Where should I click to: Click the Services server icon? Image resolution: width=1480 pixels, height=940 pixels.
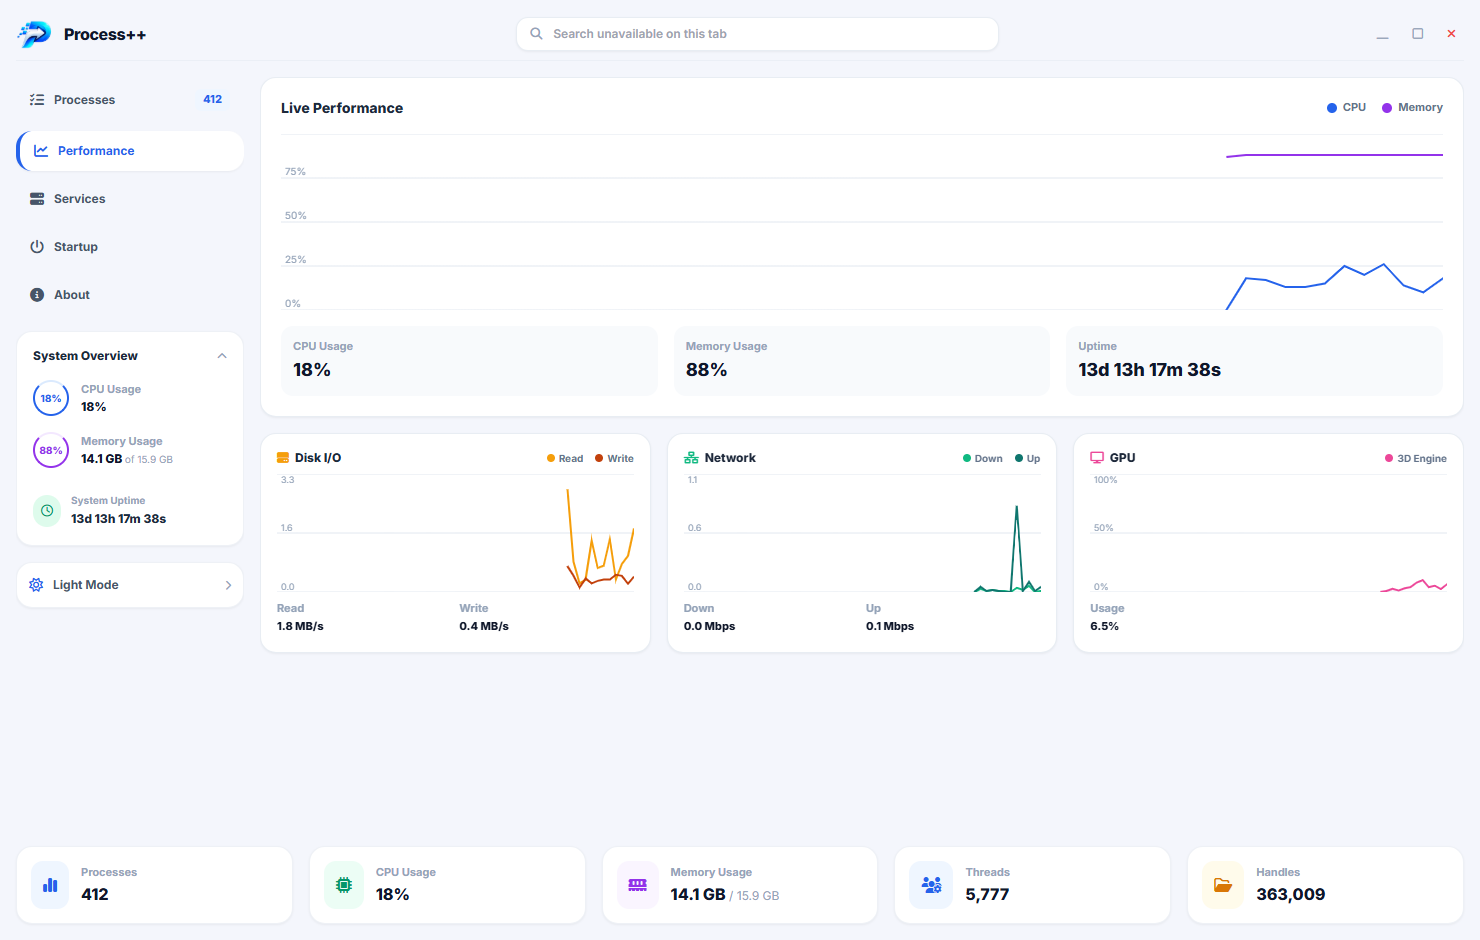[x=37, y=199]
